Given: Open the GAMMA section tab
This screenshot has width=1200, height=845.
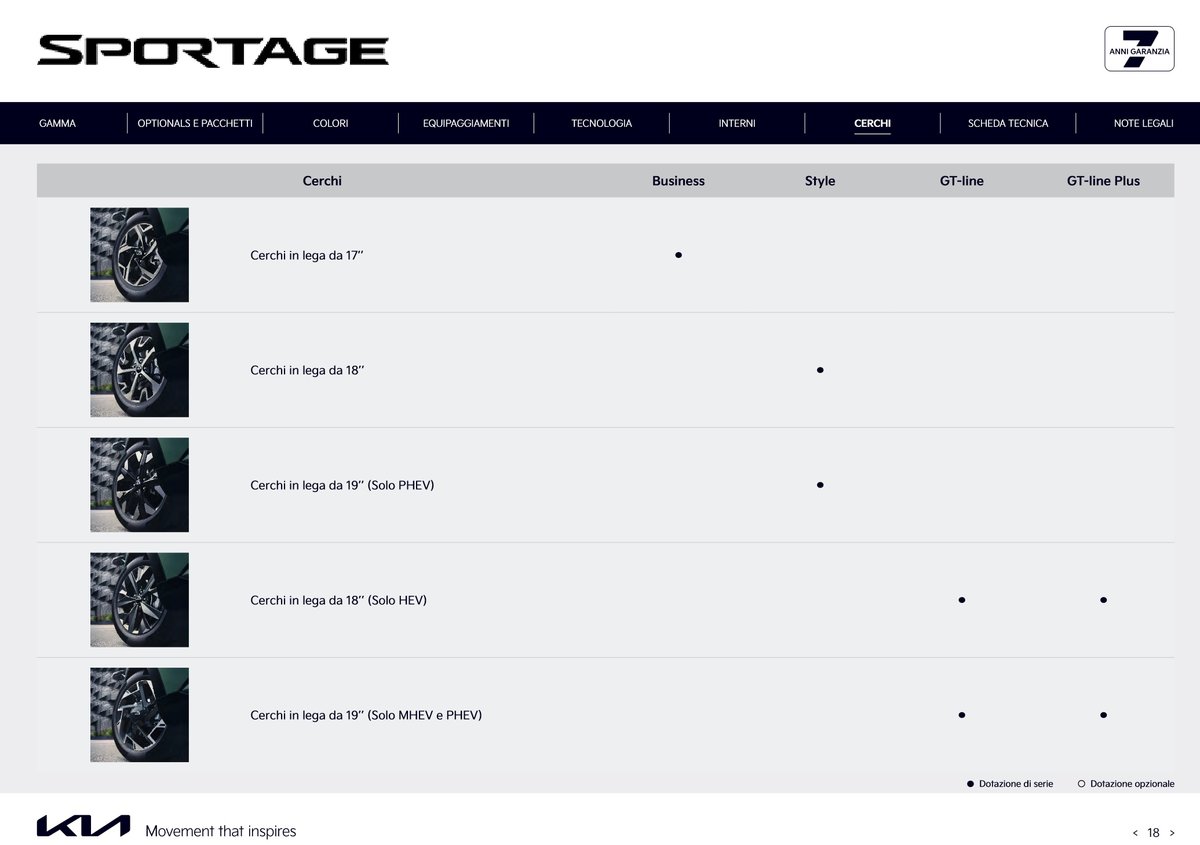Looking at the screenshot, I should click(57, 123).
